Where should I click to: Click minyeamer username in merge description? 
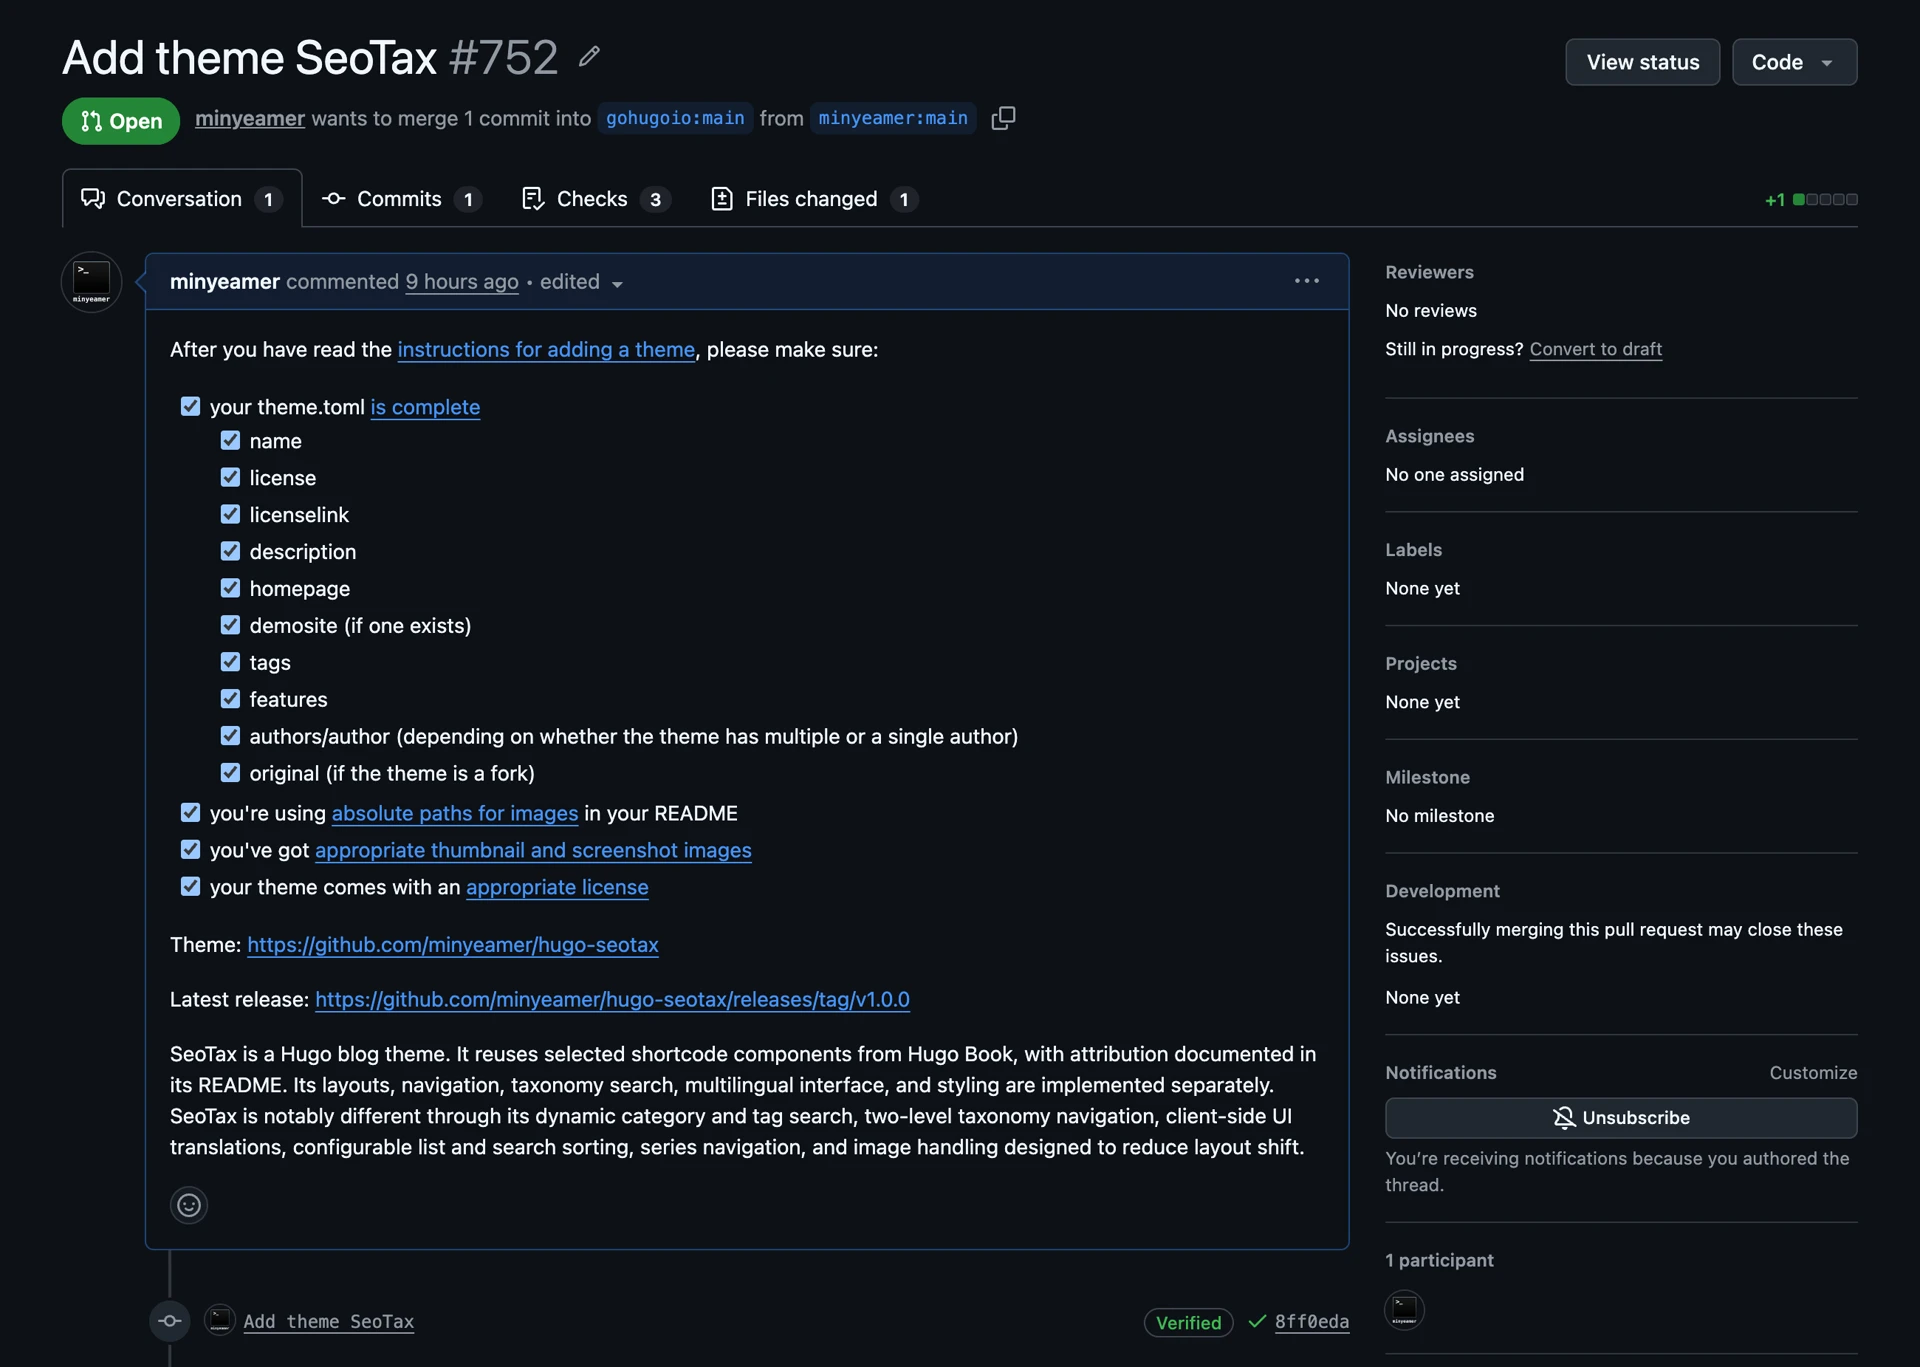[x=250, y=118]
